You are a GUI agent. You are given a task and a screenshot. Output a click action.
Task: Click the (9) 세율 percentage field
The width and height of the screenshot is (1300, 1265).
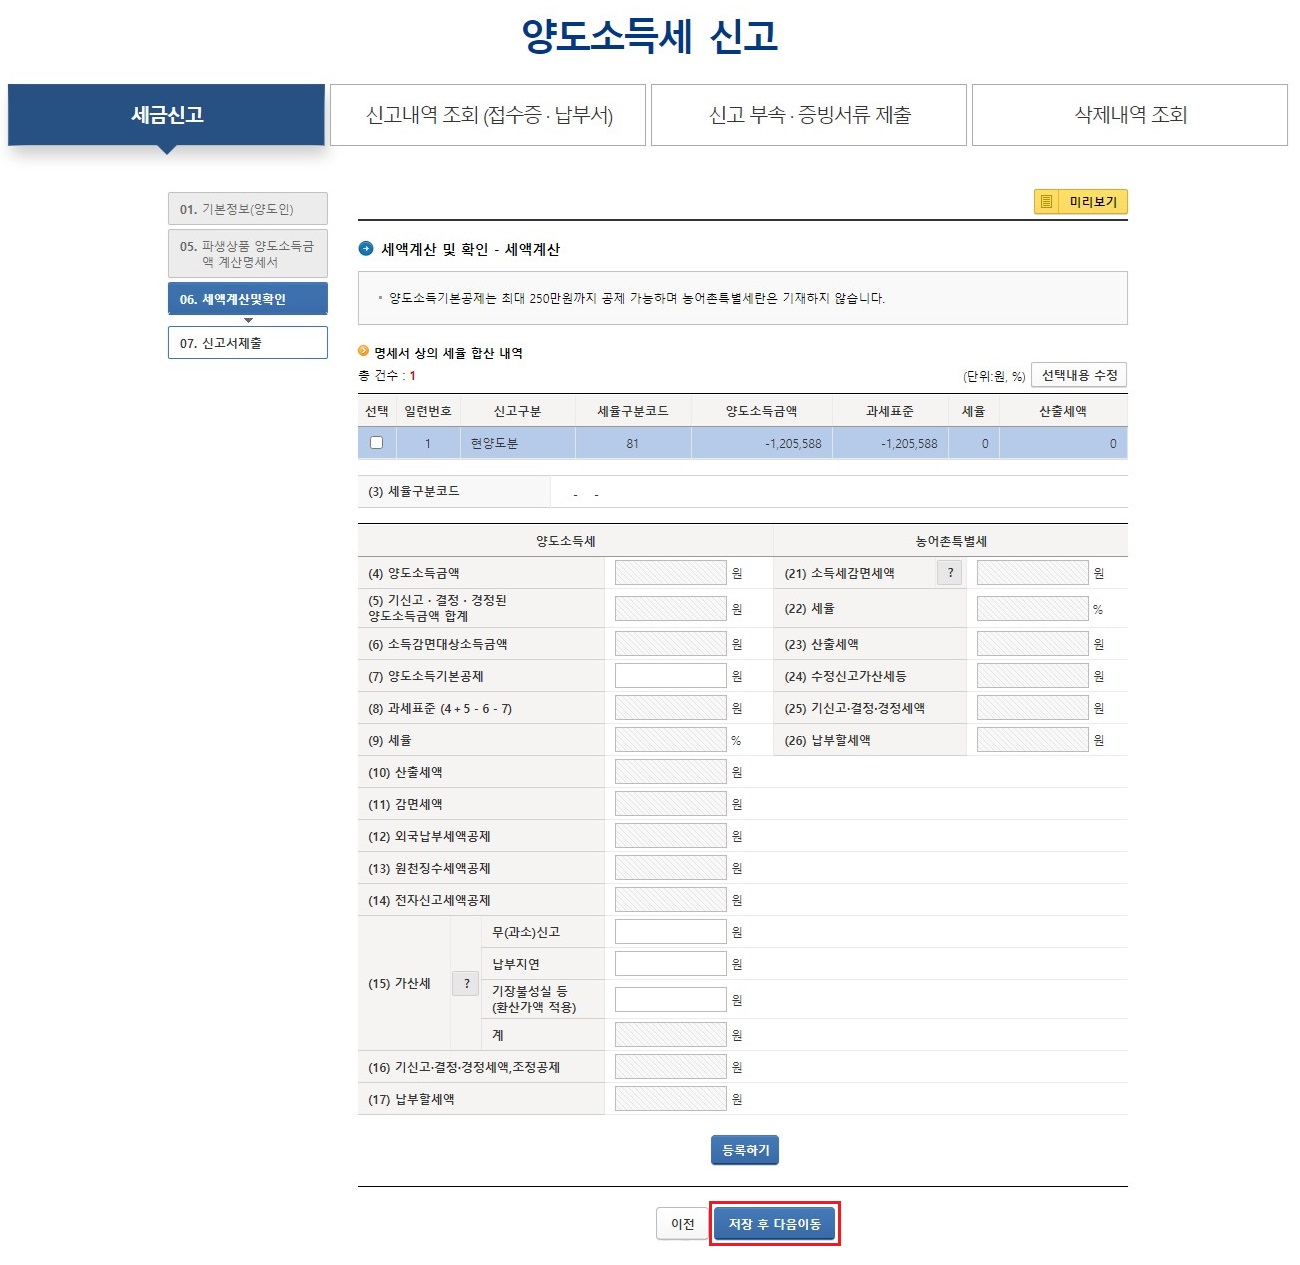(671, 740)
